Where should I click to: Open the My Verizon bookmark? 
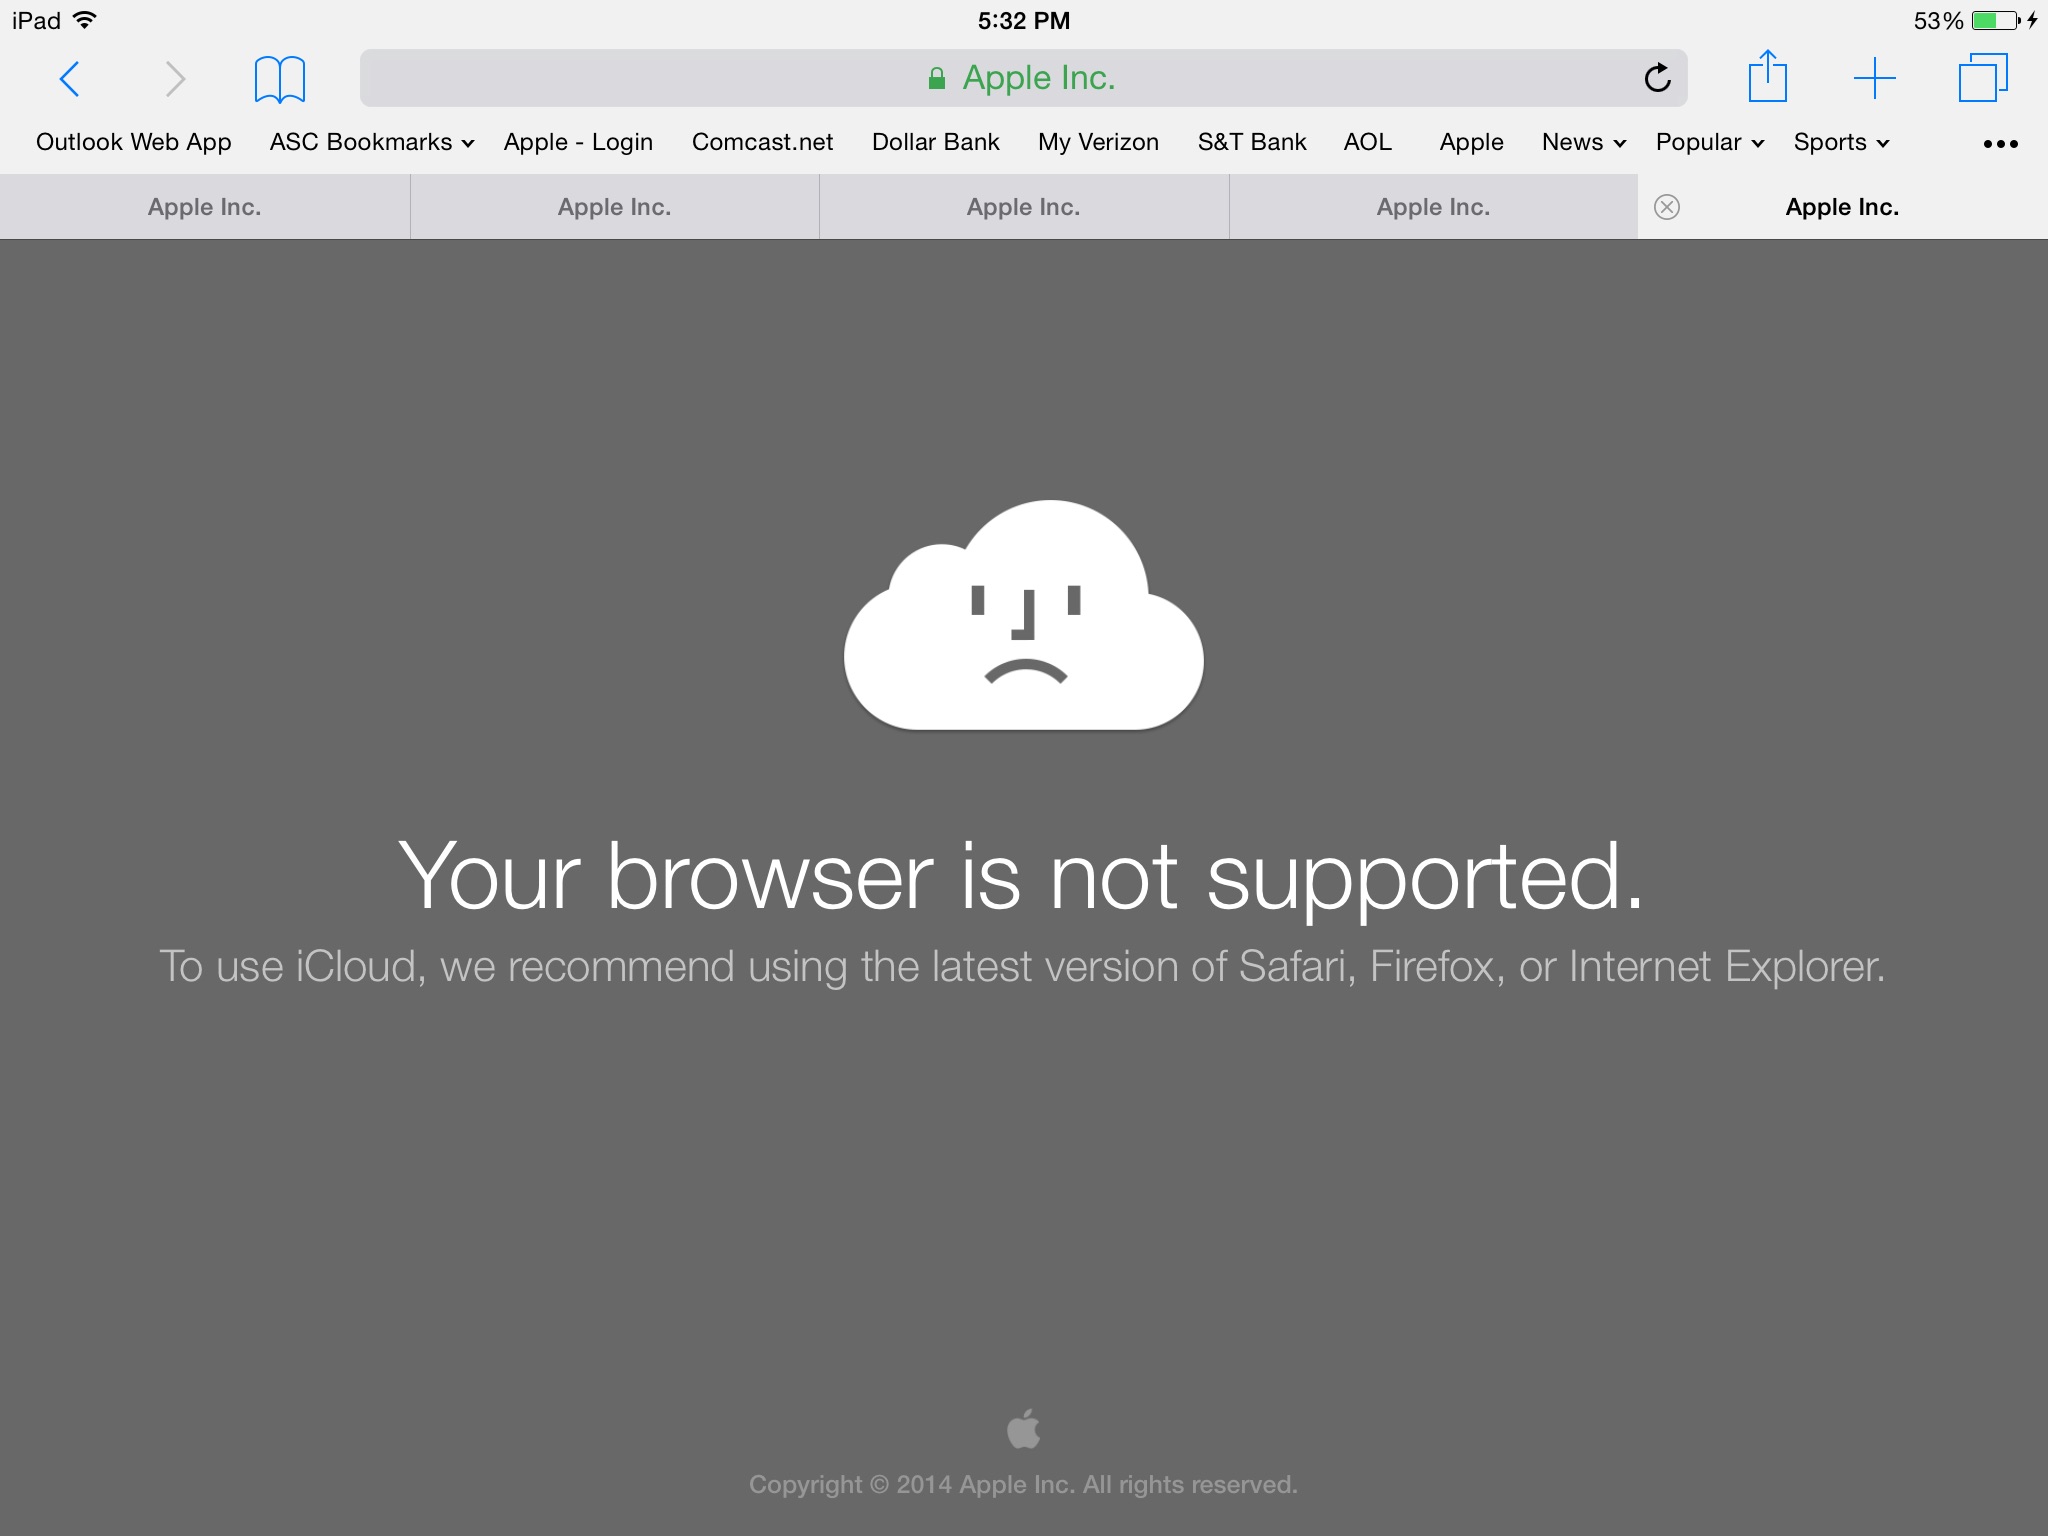coord(1098,142)
